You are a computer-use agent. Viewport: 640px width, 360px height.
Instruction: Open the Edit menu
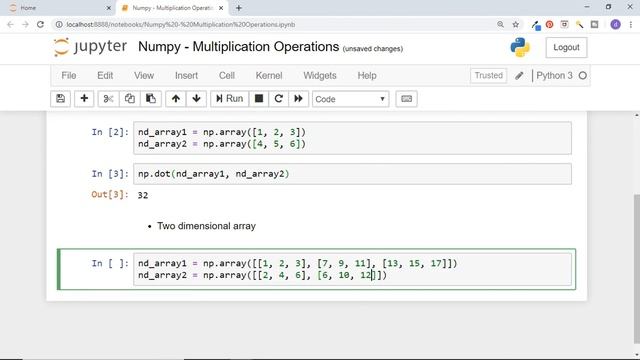tap(105, 76)
